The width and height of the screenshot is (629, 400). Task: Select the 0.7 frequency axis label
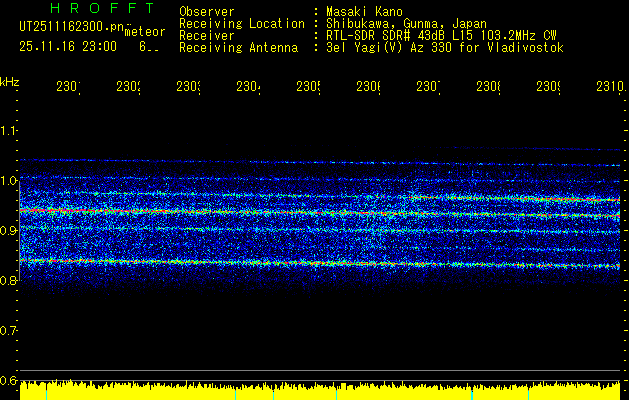coord(9,331)
